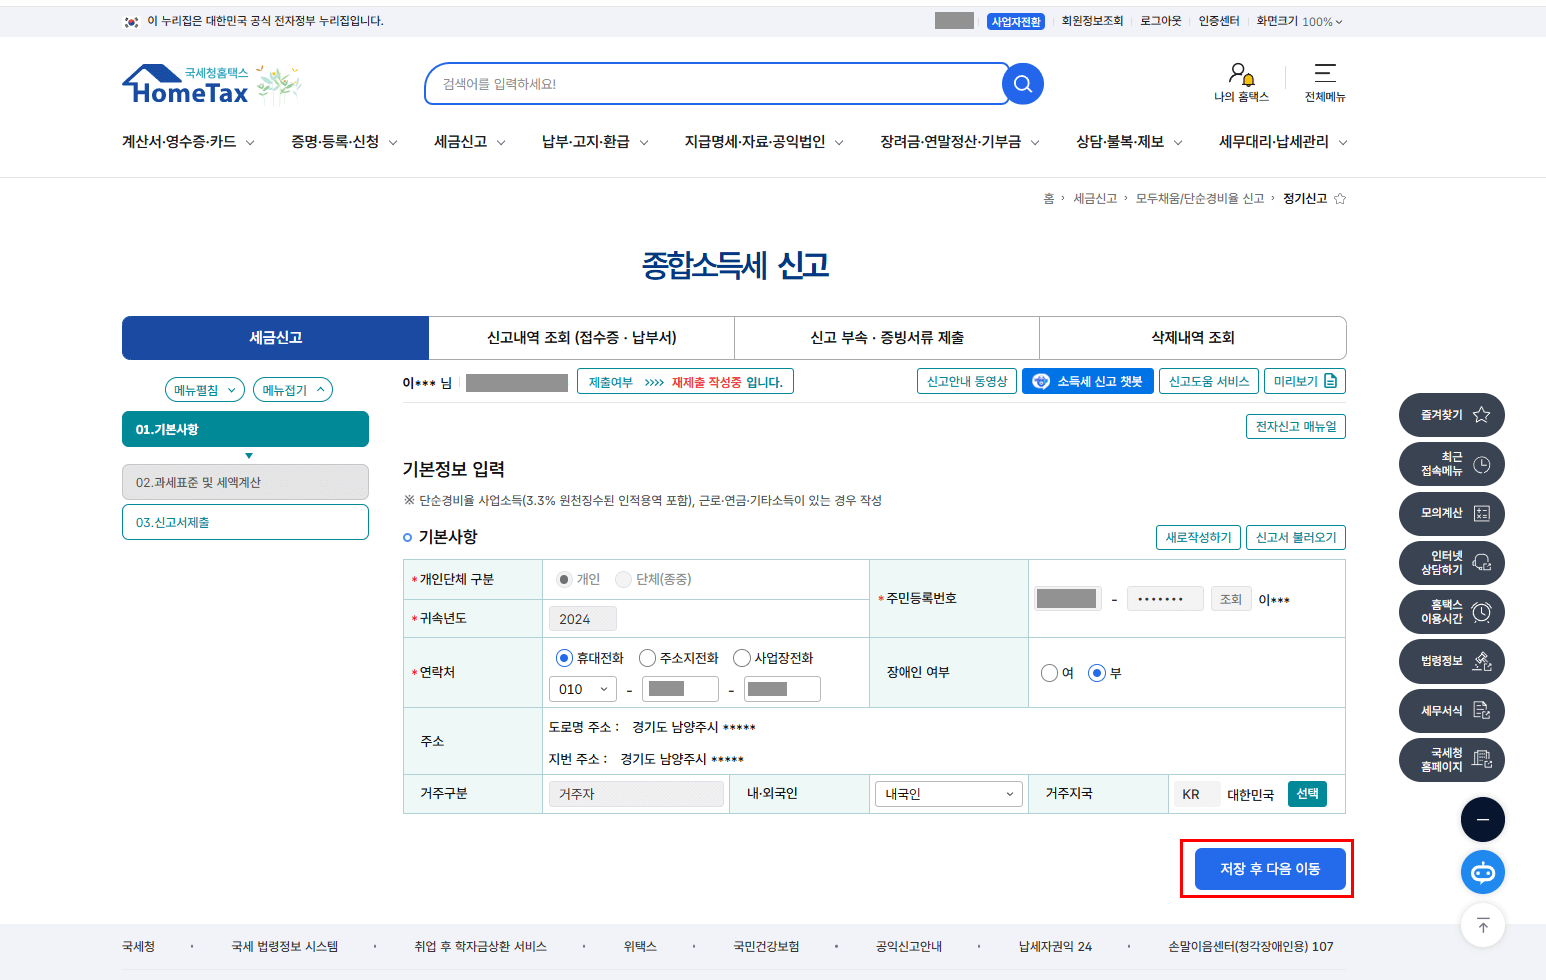Click the 저장 후 다음 이동 button
This screenshot has height=980, width=1546.
pos(1268,868)
